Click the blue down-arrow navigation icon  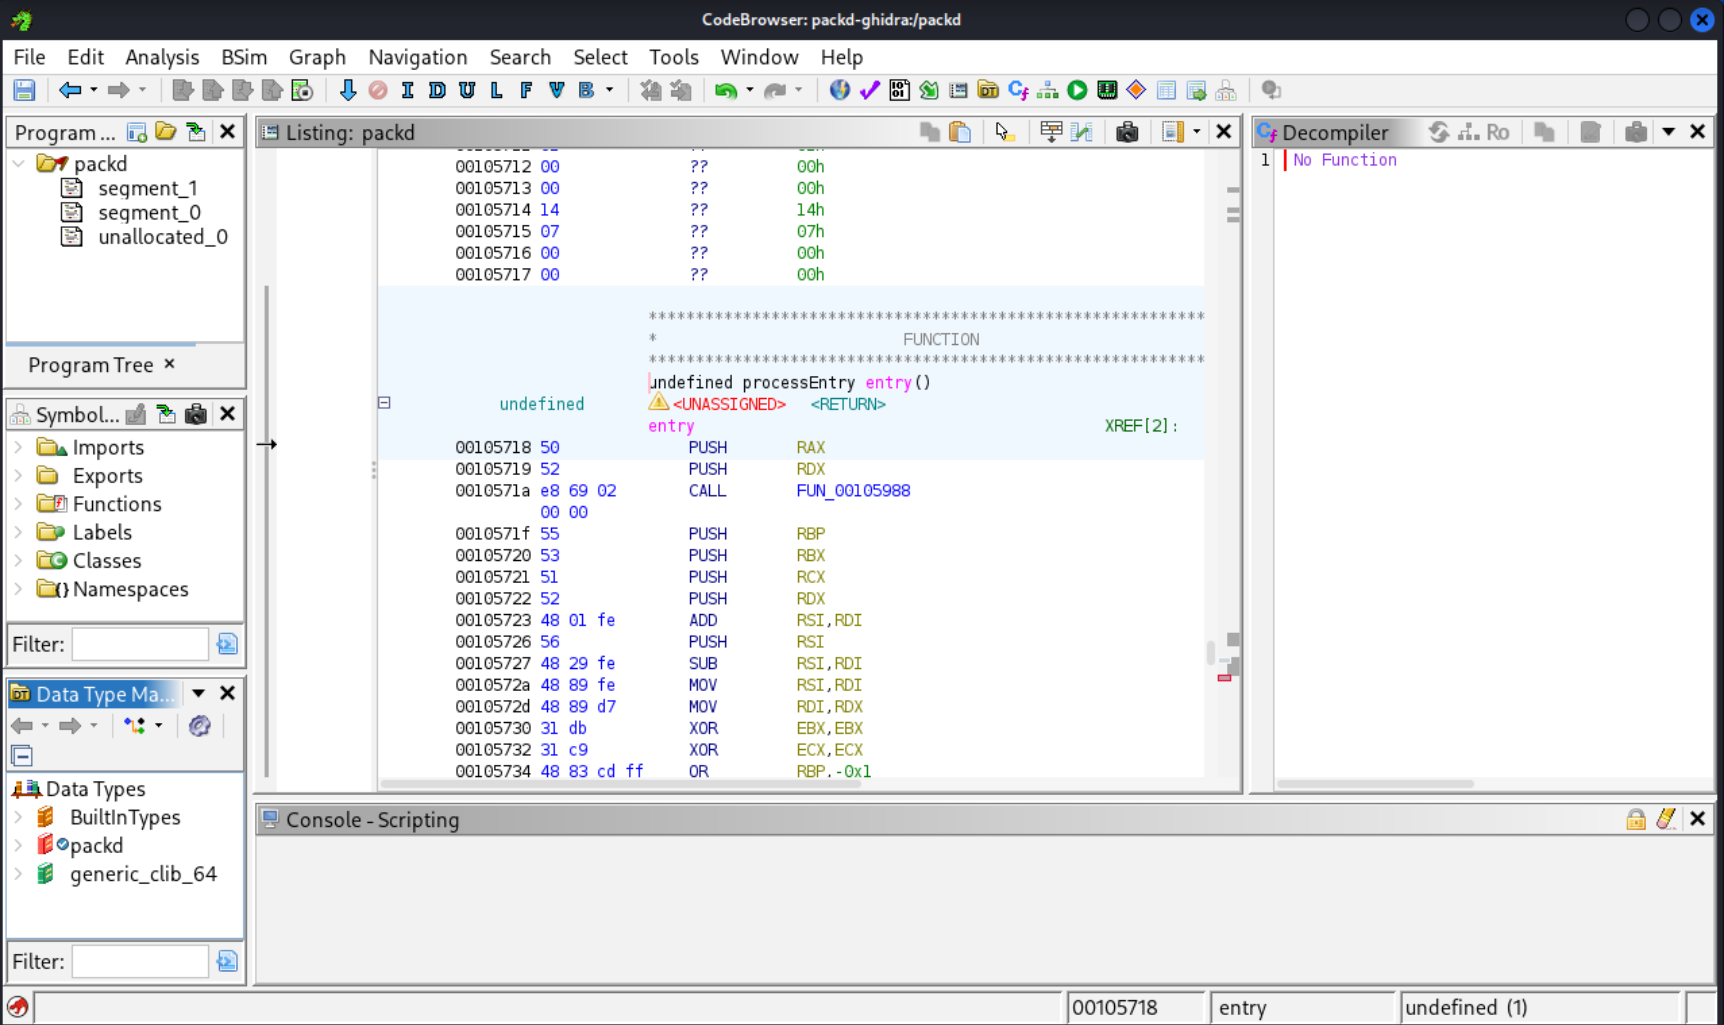(x=347, y=91)
